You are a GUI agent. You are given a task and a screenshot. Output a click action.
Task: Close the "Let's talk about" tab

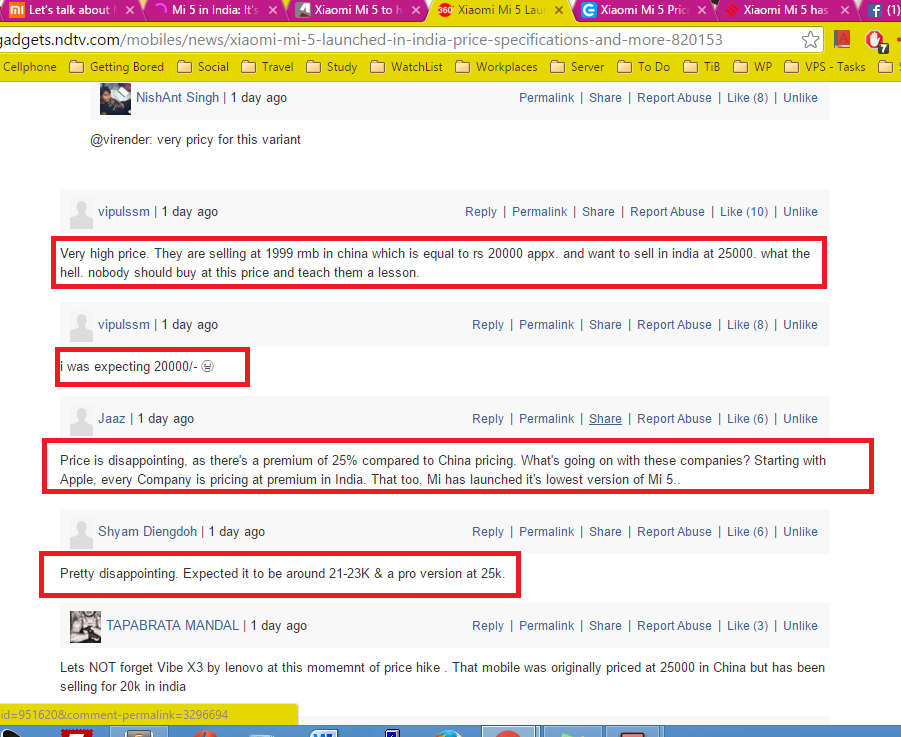pos(130,11)
